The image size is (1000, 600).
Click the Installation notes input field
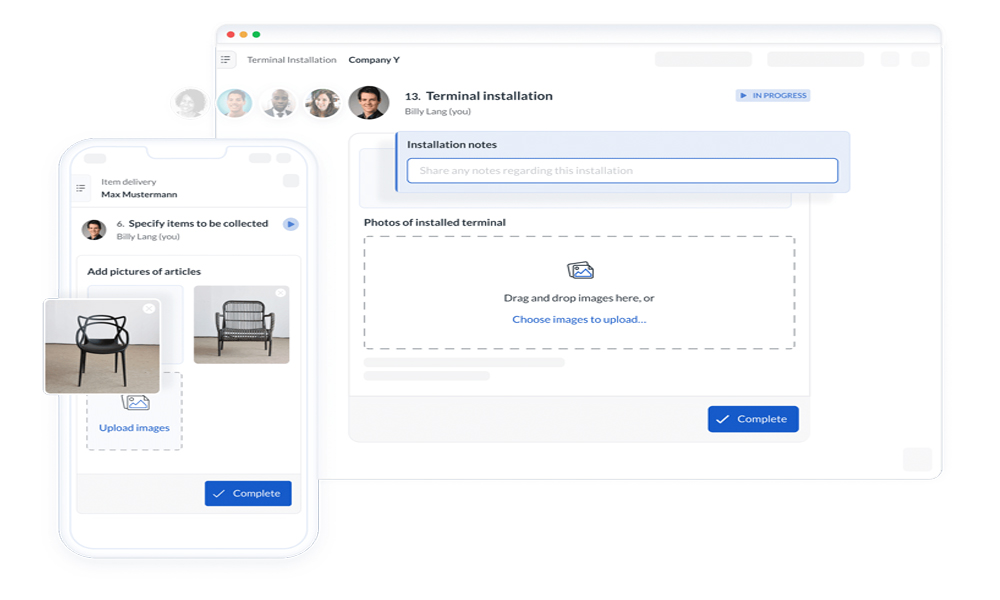click(622, 171)
